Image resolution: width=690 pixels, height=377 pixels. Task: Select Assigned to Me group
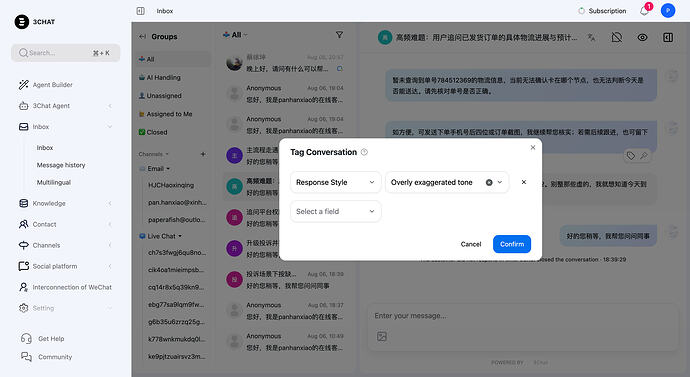point(173,114)
